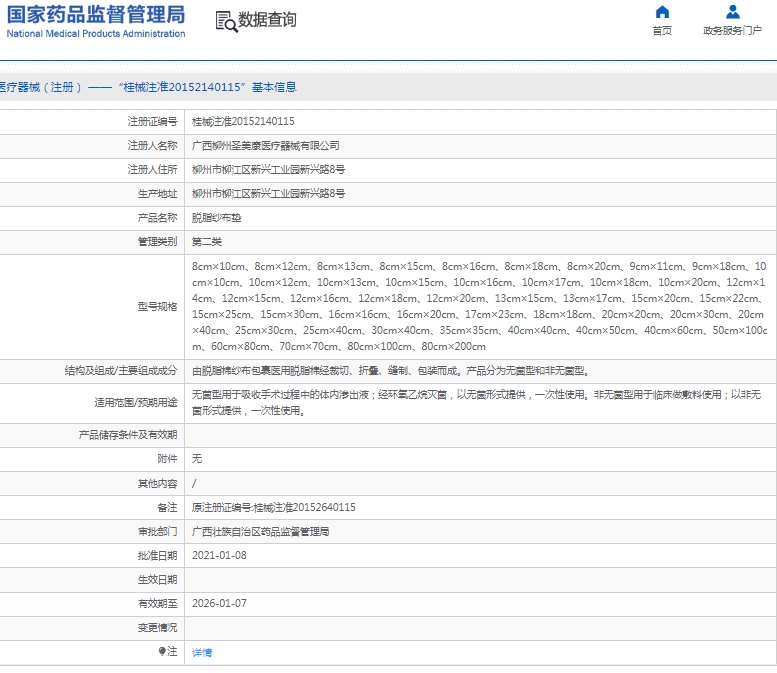Click the bulb icon next to 注
This screenshot has height=673, width=777.
[x=162, y=651]
